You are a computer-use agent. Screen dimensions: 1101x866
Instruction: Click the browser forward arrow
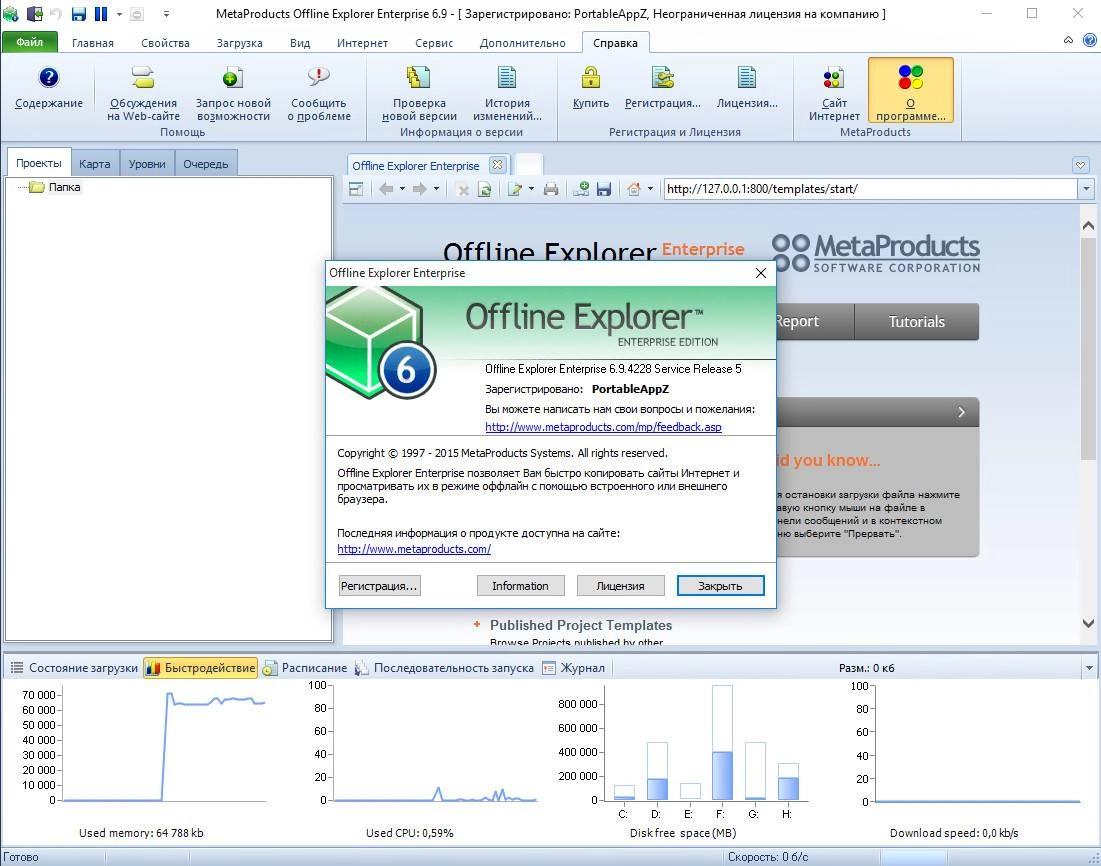pos(419,189)
